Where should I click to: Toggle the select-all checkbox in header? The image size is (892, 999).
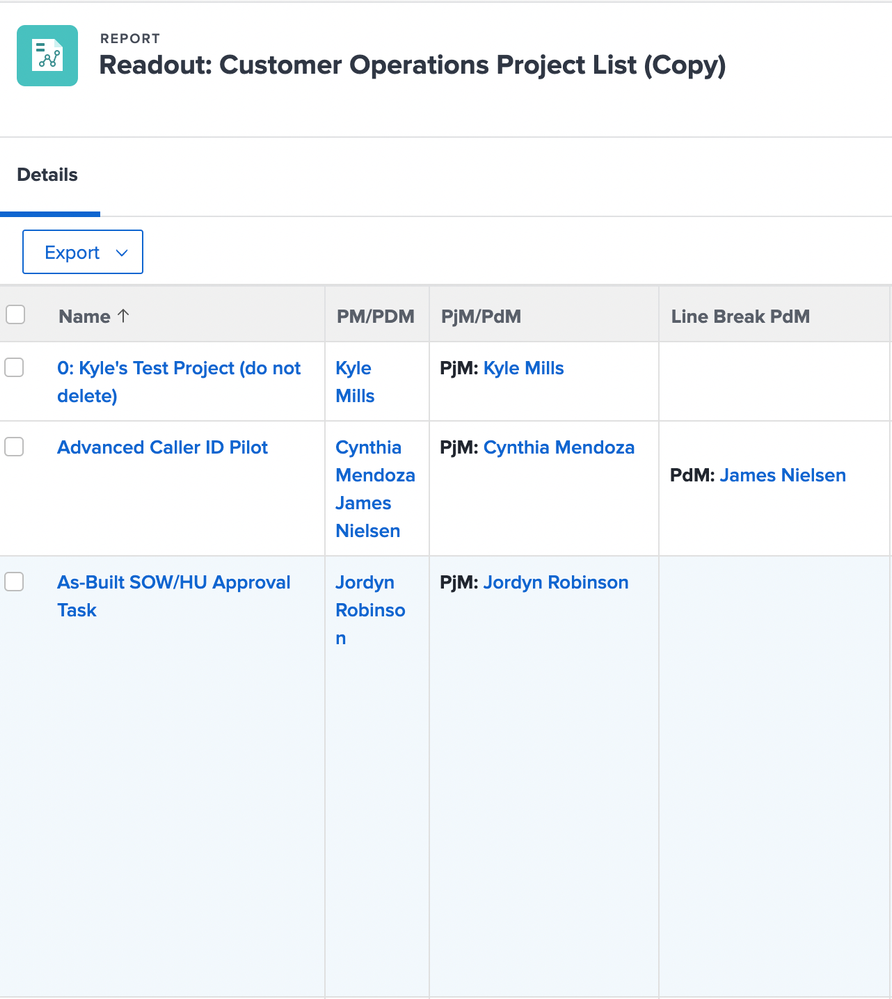pyautogui.click(x=15, y=315)
